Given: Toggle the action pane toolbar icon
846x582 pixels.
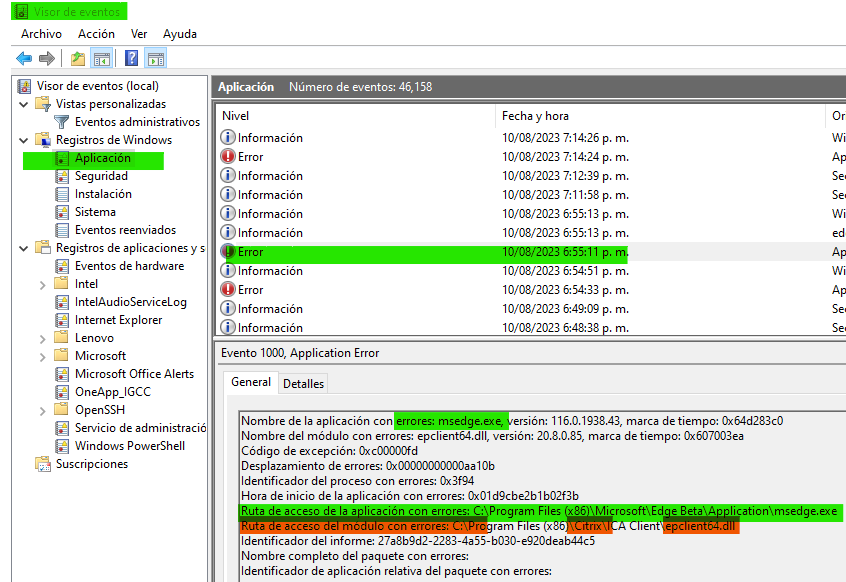Looking at the screenshot, I should point(156,58).
